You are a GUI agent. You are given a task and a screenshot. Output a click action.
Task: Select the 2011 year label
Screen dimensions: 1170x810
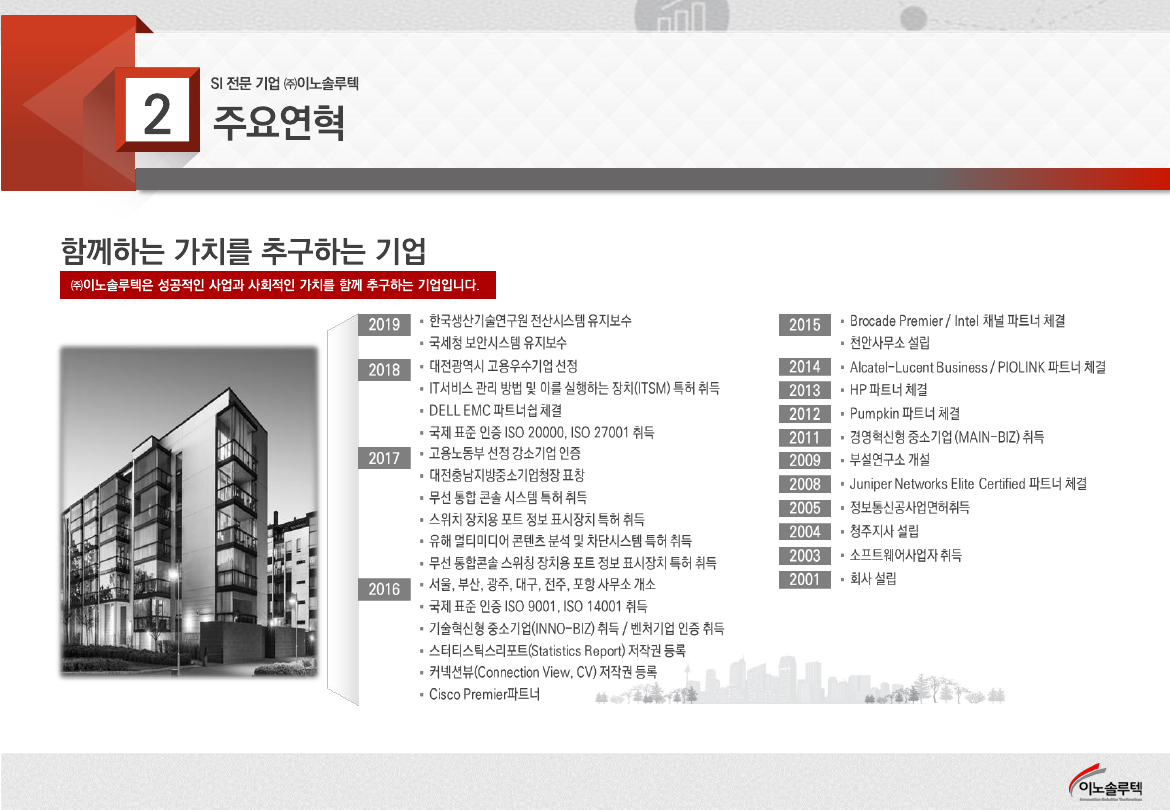(804, 437)
